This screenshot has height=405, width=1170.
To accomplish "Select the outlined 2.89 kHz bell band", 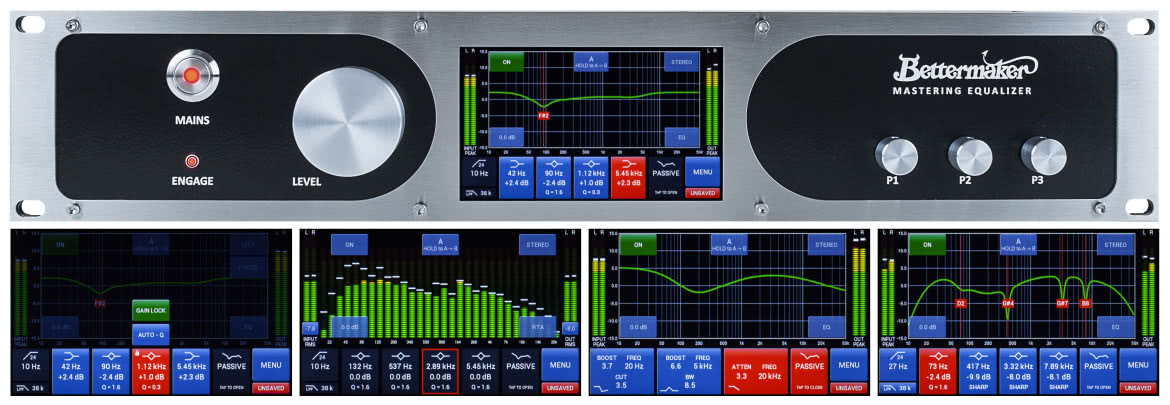I will click(x=440, y=371).
